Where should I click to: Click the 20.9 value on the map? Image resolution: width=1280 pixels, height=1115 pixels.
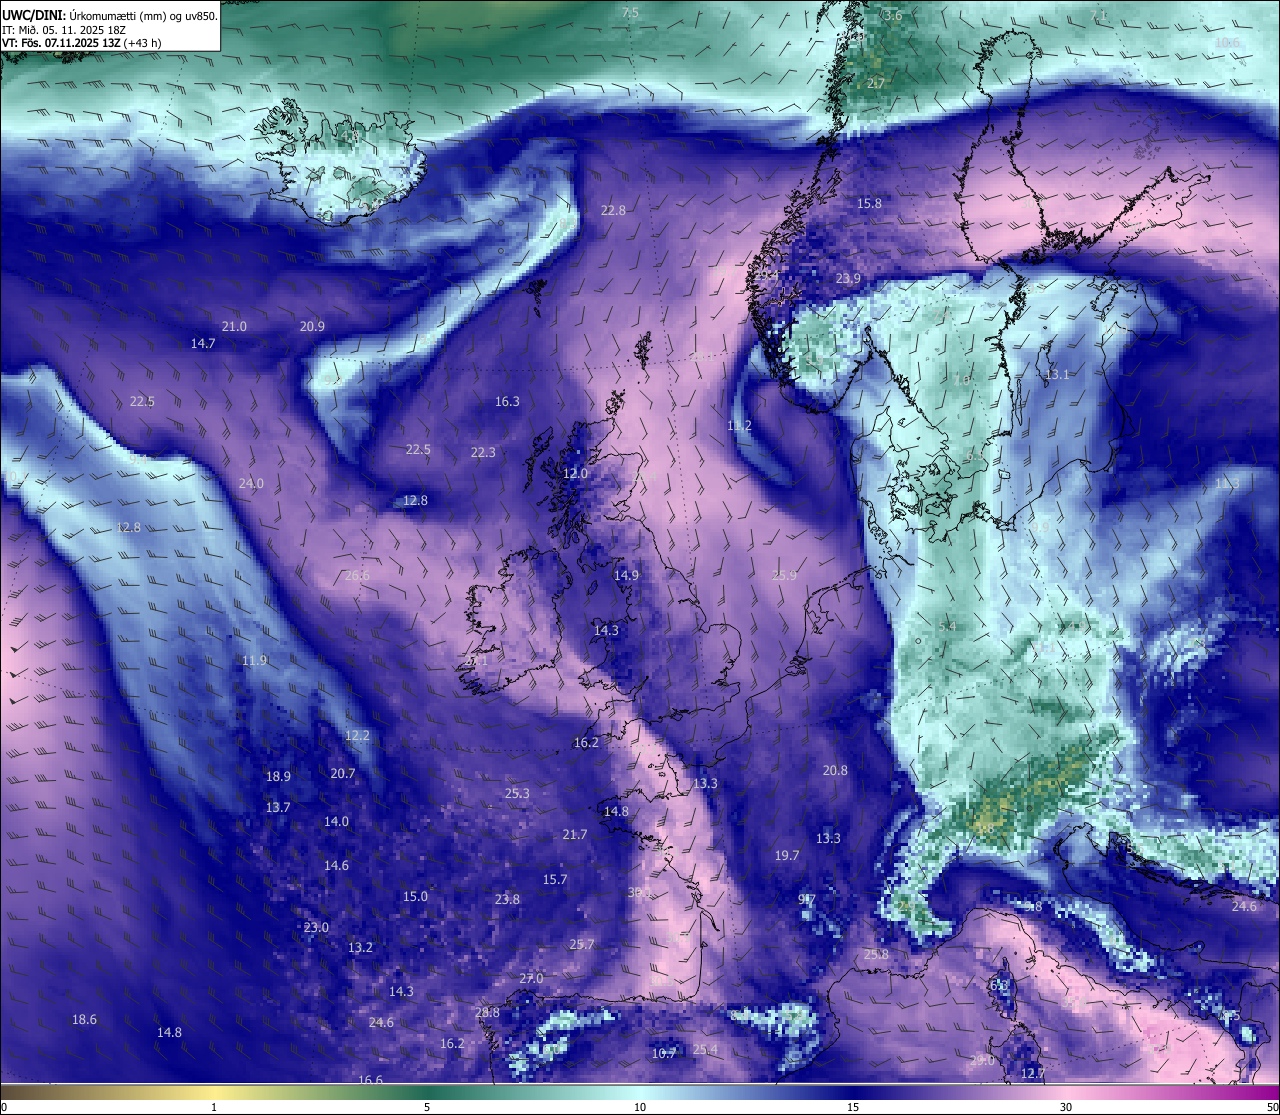(x=312, y=326)
